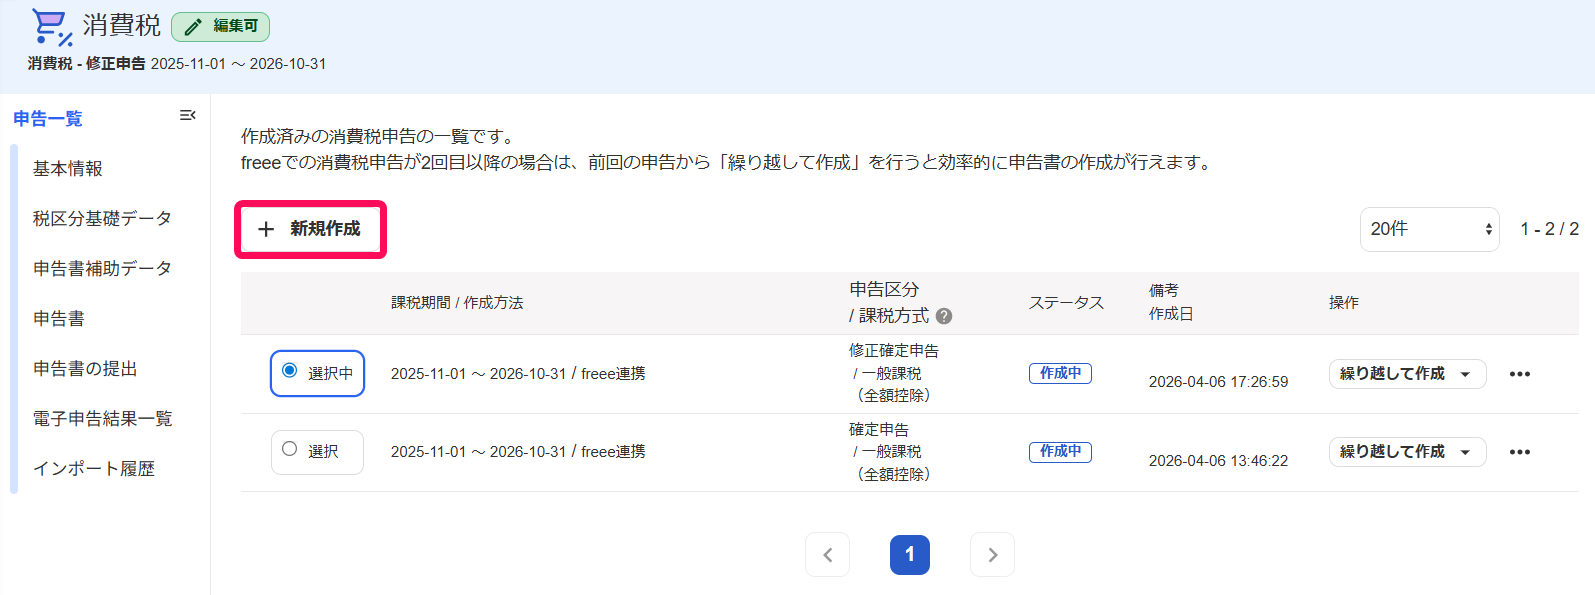Open 申告書の提出 in the sidebar
Viewport: 1595px width, 595px height.
[85, 369]
